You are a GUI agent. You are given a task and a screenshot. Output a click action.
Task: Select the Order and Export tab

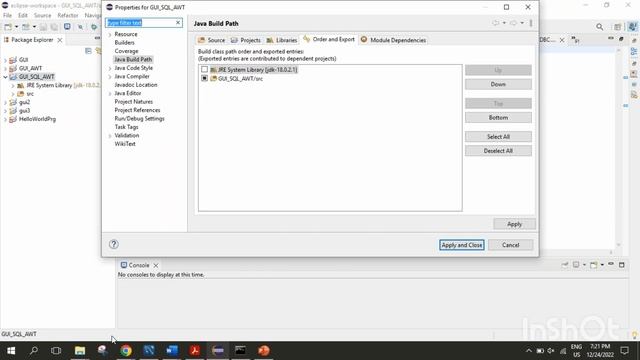(x=329, y=39)
